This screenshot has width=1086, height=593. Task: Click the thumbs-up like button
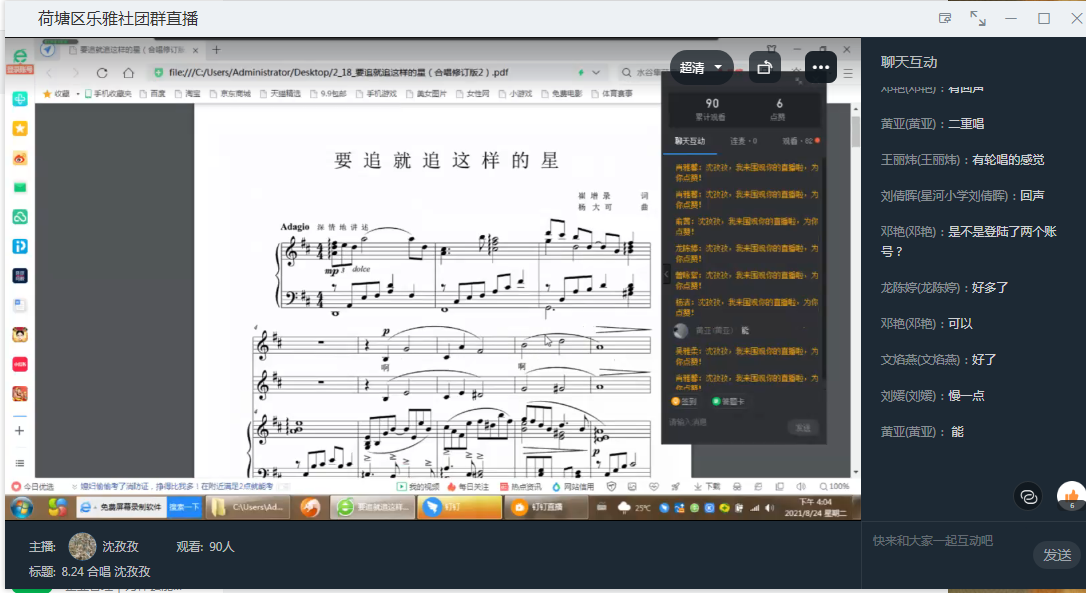tap(1071, 495)
